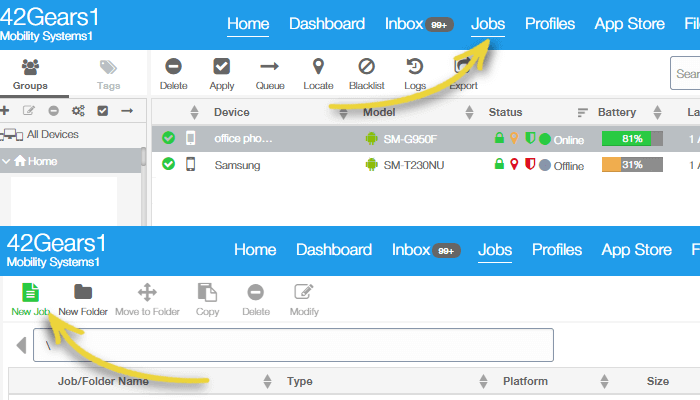700x400 pixels.
Task: Click model SM-G950F cell
Action: pos(410,139)
